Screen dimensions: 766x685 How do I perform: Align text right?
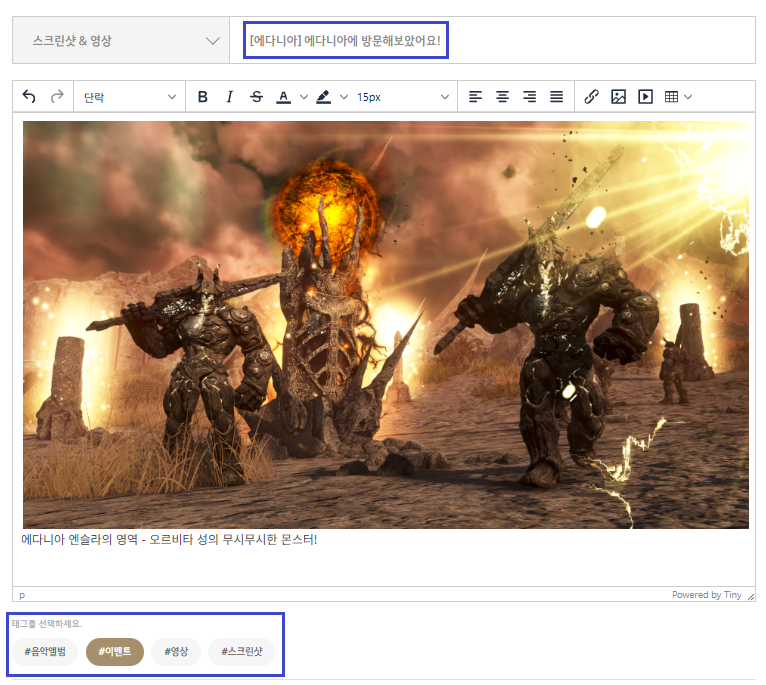[x=529, y=97]
